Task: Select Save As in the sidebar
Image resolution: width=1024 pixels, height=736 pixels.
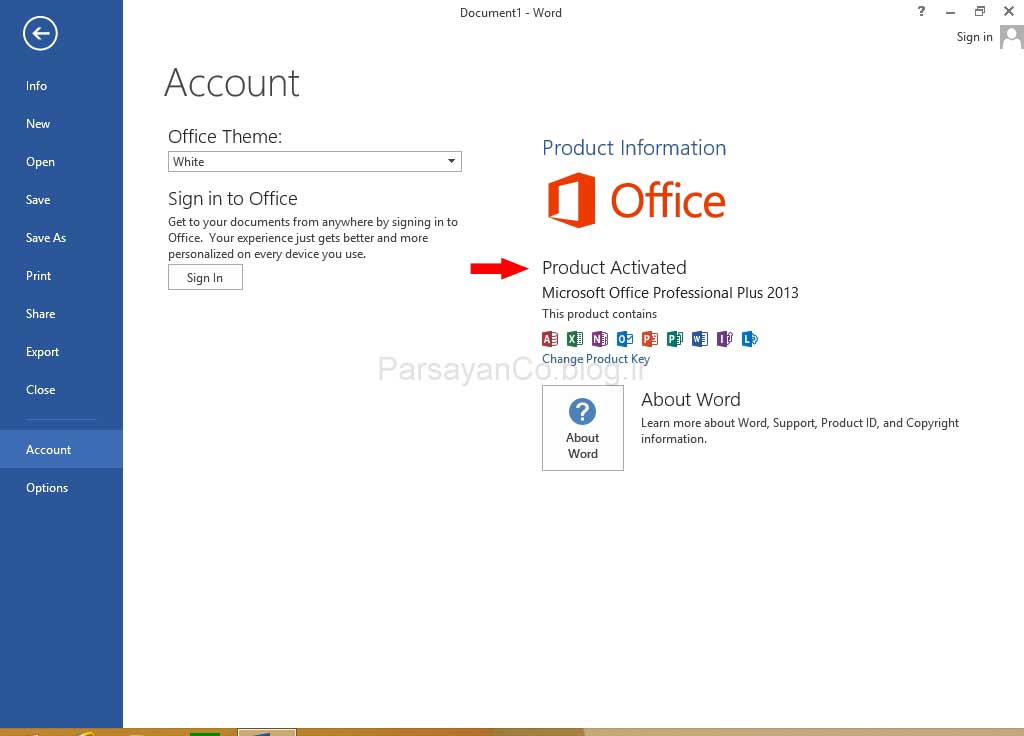Action: pyautogui.click(x=61, y=238)
